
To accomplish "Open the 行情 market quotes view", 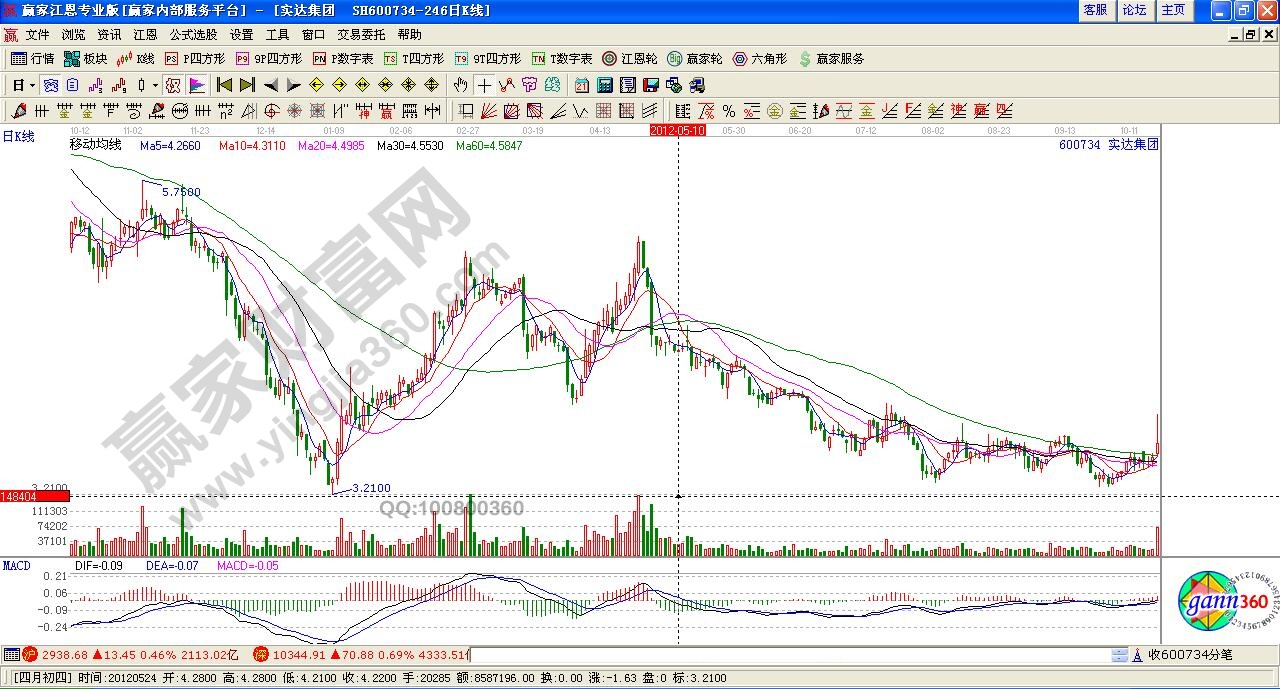I will [x=32, y=59].
